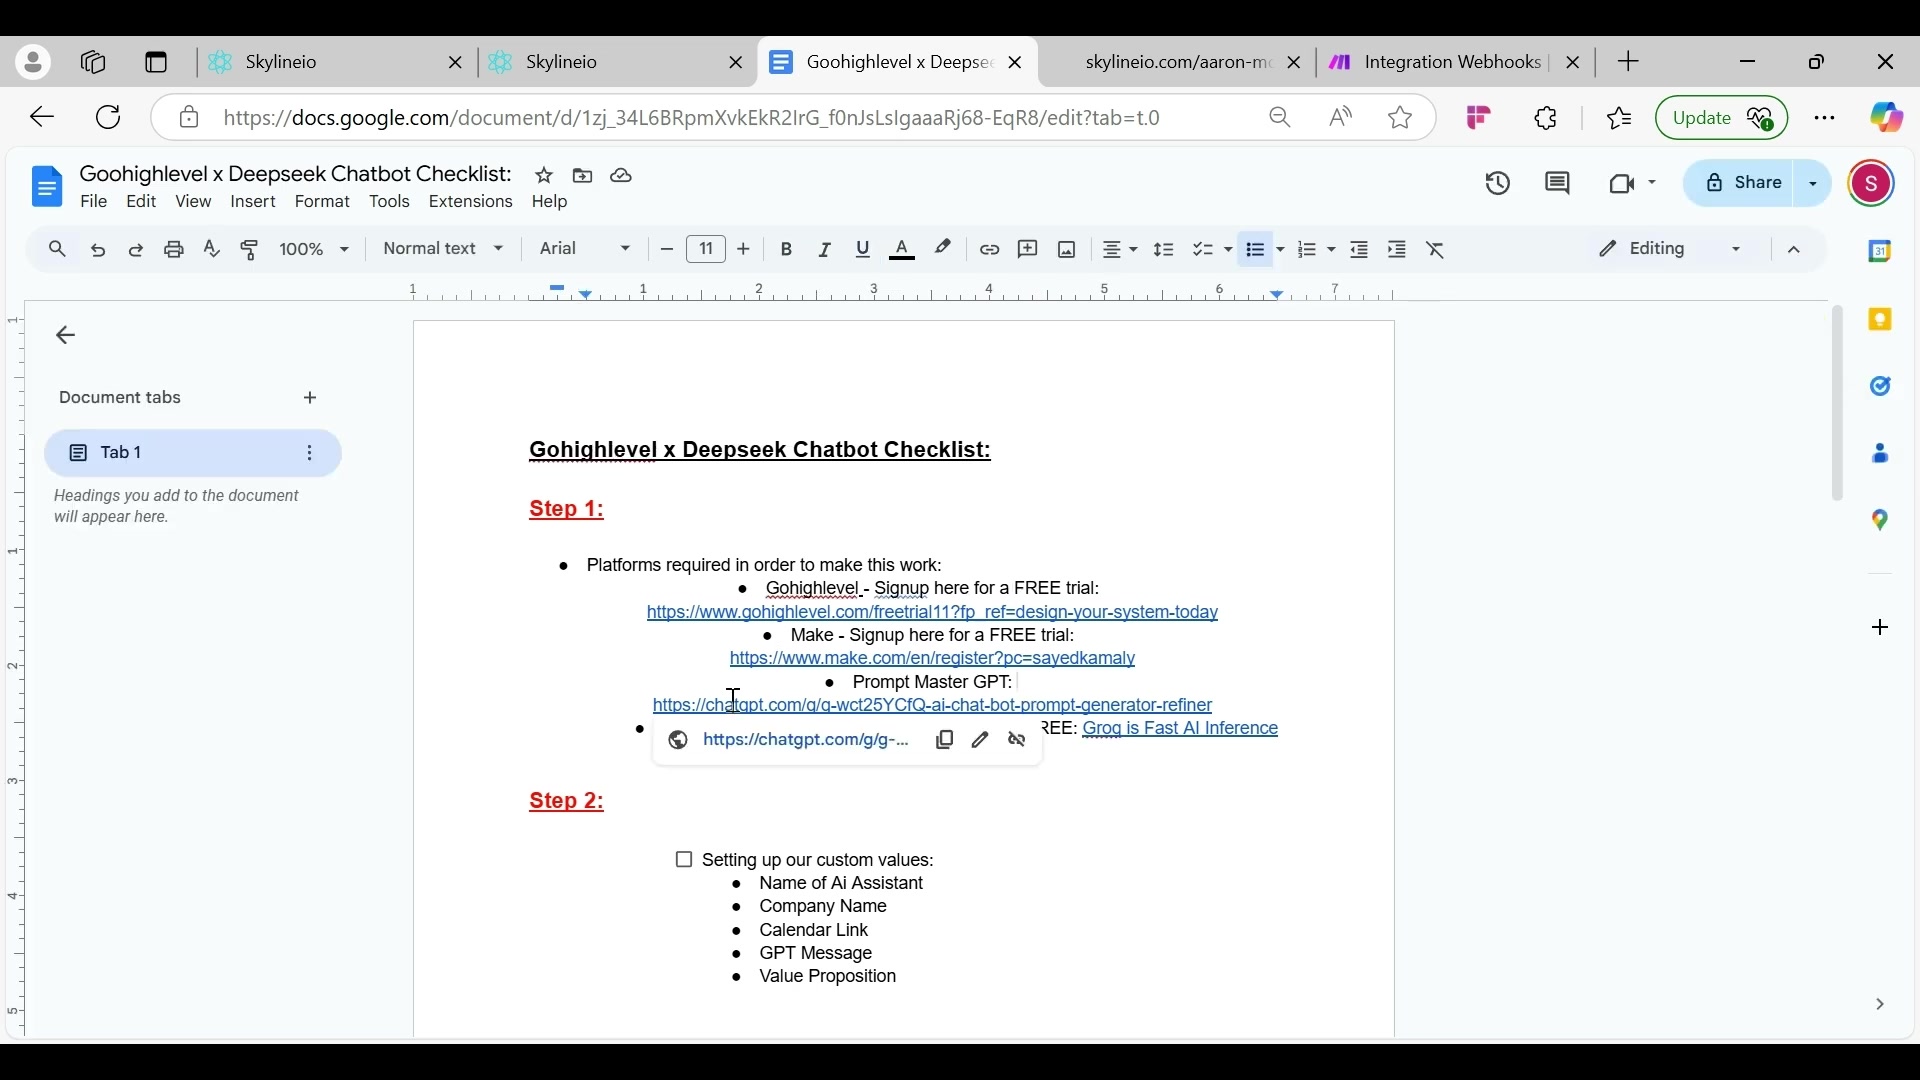Search the menus with magnifier icon

57,250
